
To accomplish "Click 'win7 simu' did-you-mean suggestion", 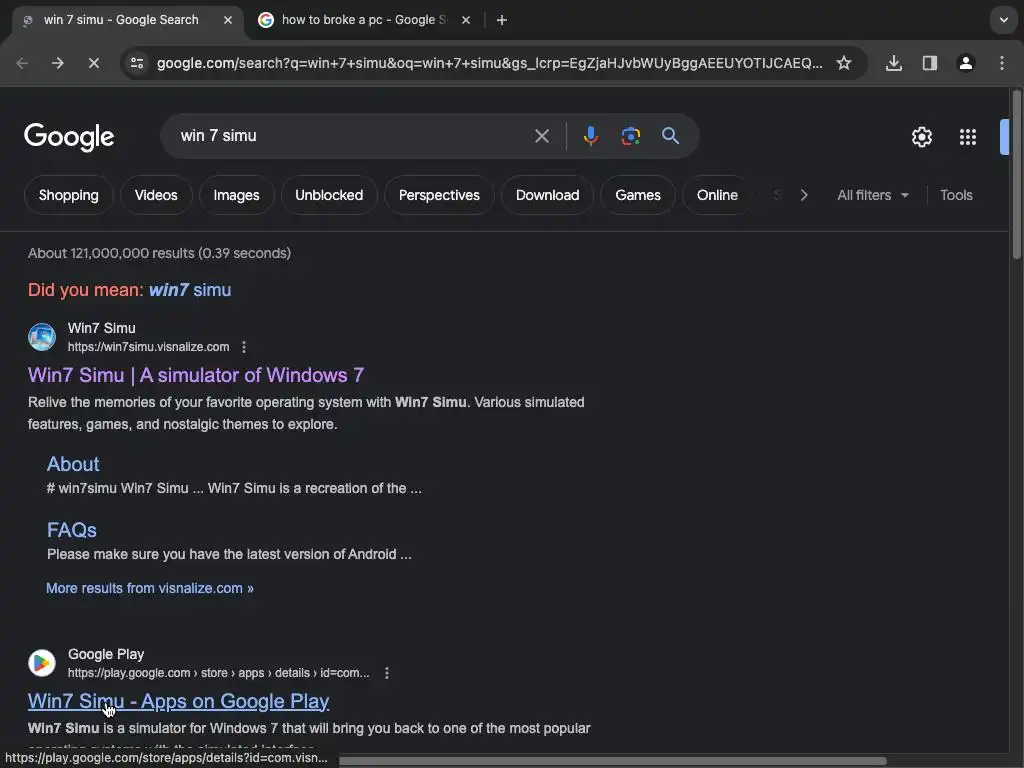I will click(x=190, y=290).
